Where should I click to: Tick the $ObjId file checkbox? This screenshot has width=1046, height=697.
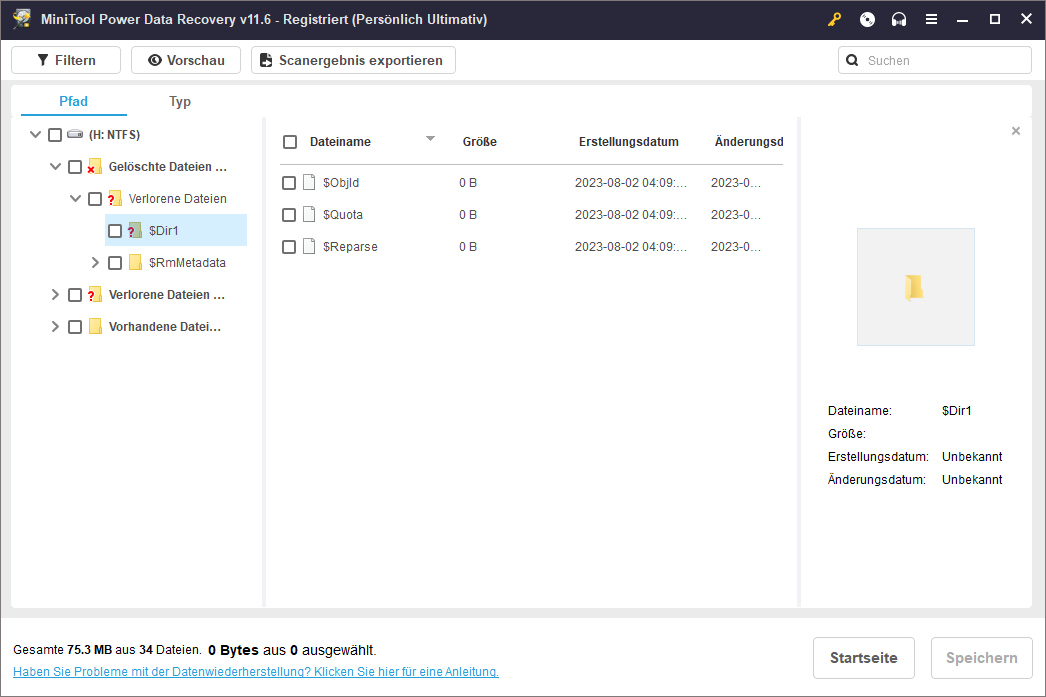tap(289, 183)
